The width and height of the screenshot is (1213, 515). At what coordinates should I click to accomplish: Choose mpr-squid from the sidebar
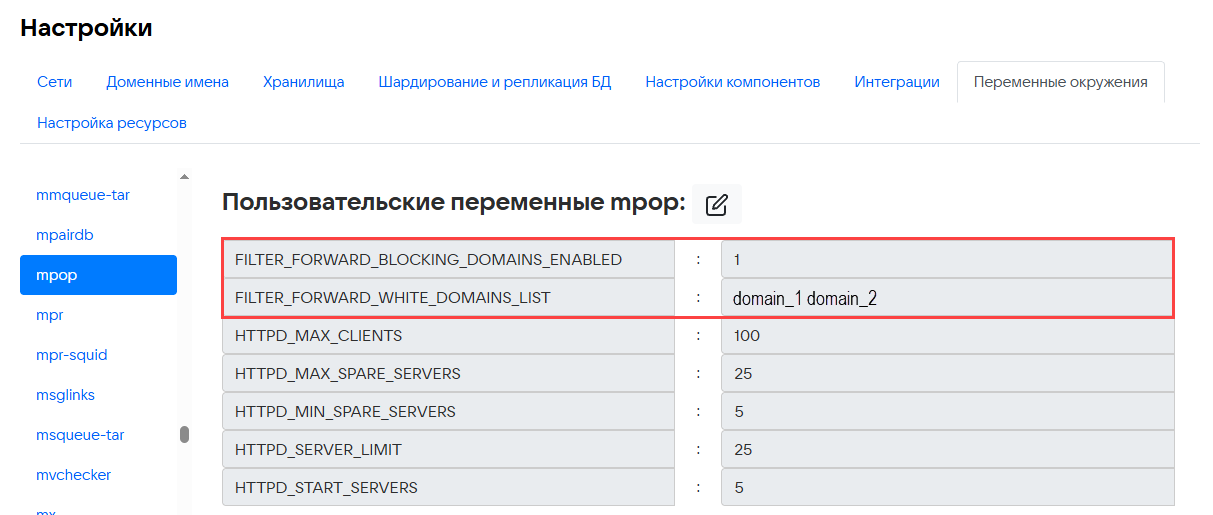click(x=71, y=355)
